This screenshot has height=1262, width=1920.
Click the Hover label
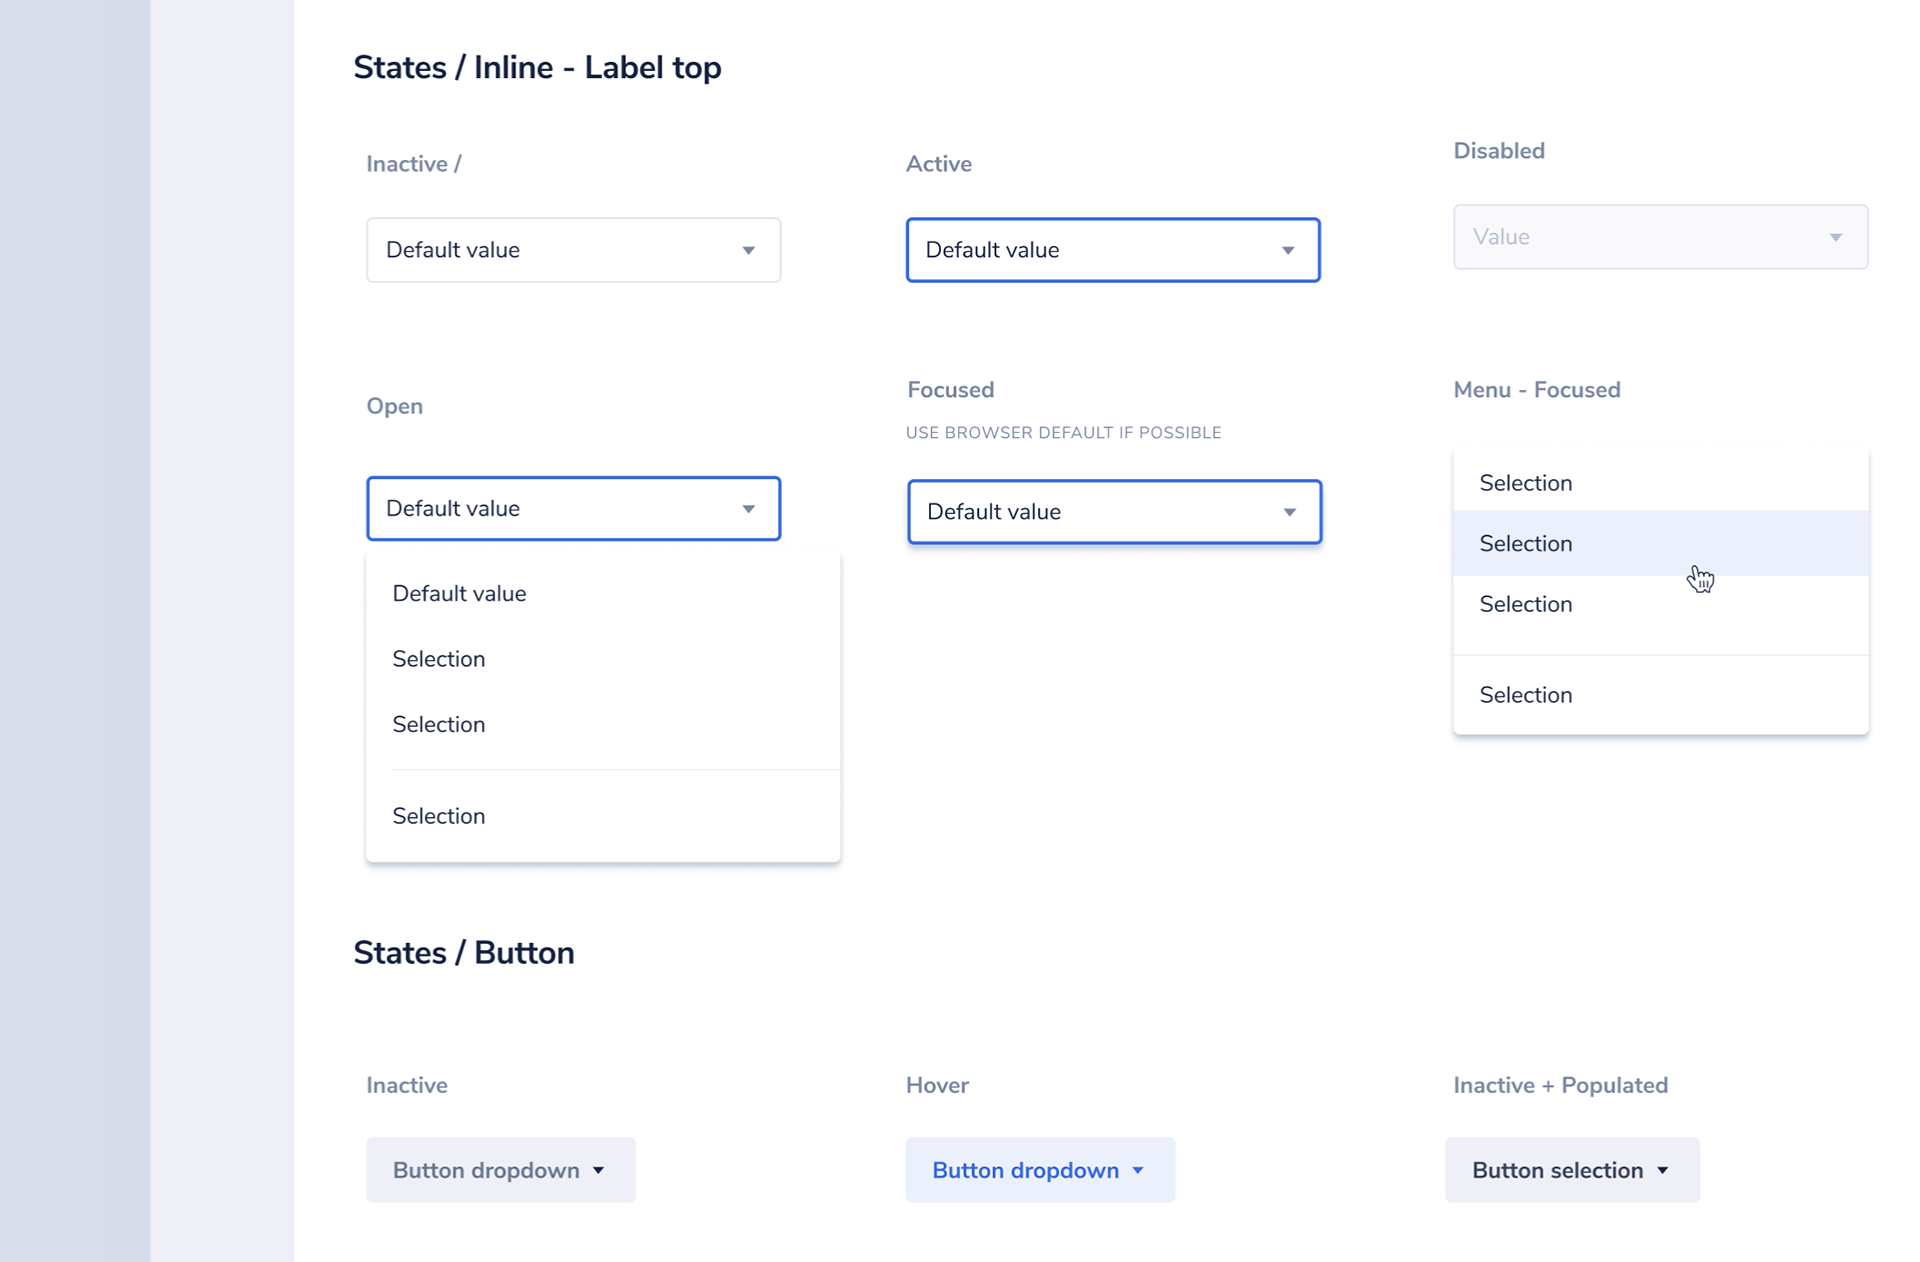pyautogui.click(x=937, y=1085)
